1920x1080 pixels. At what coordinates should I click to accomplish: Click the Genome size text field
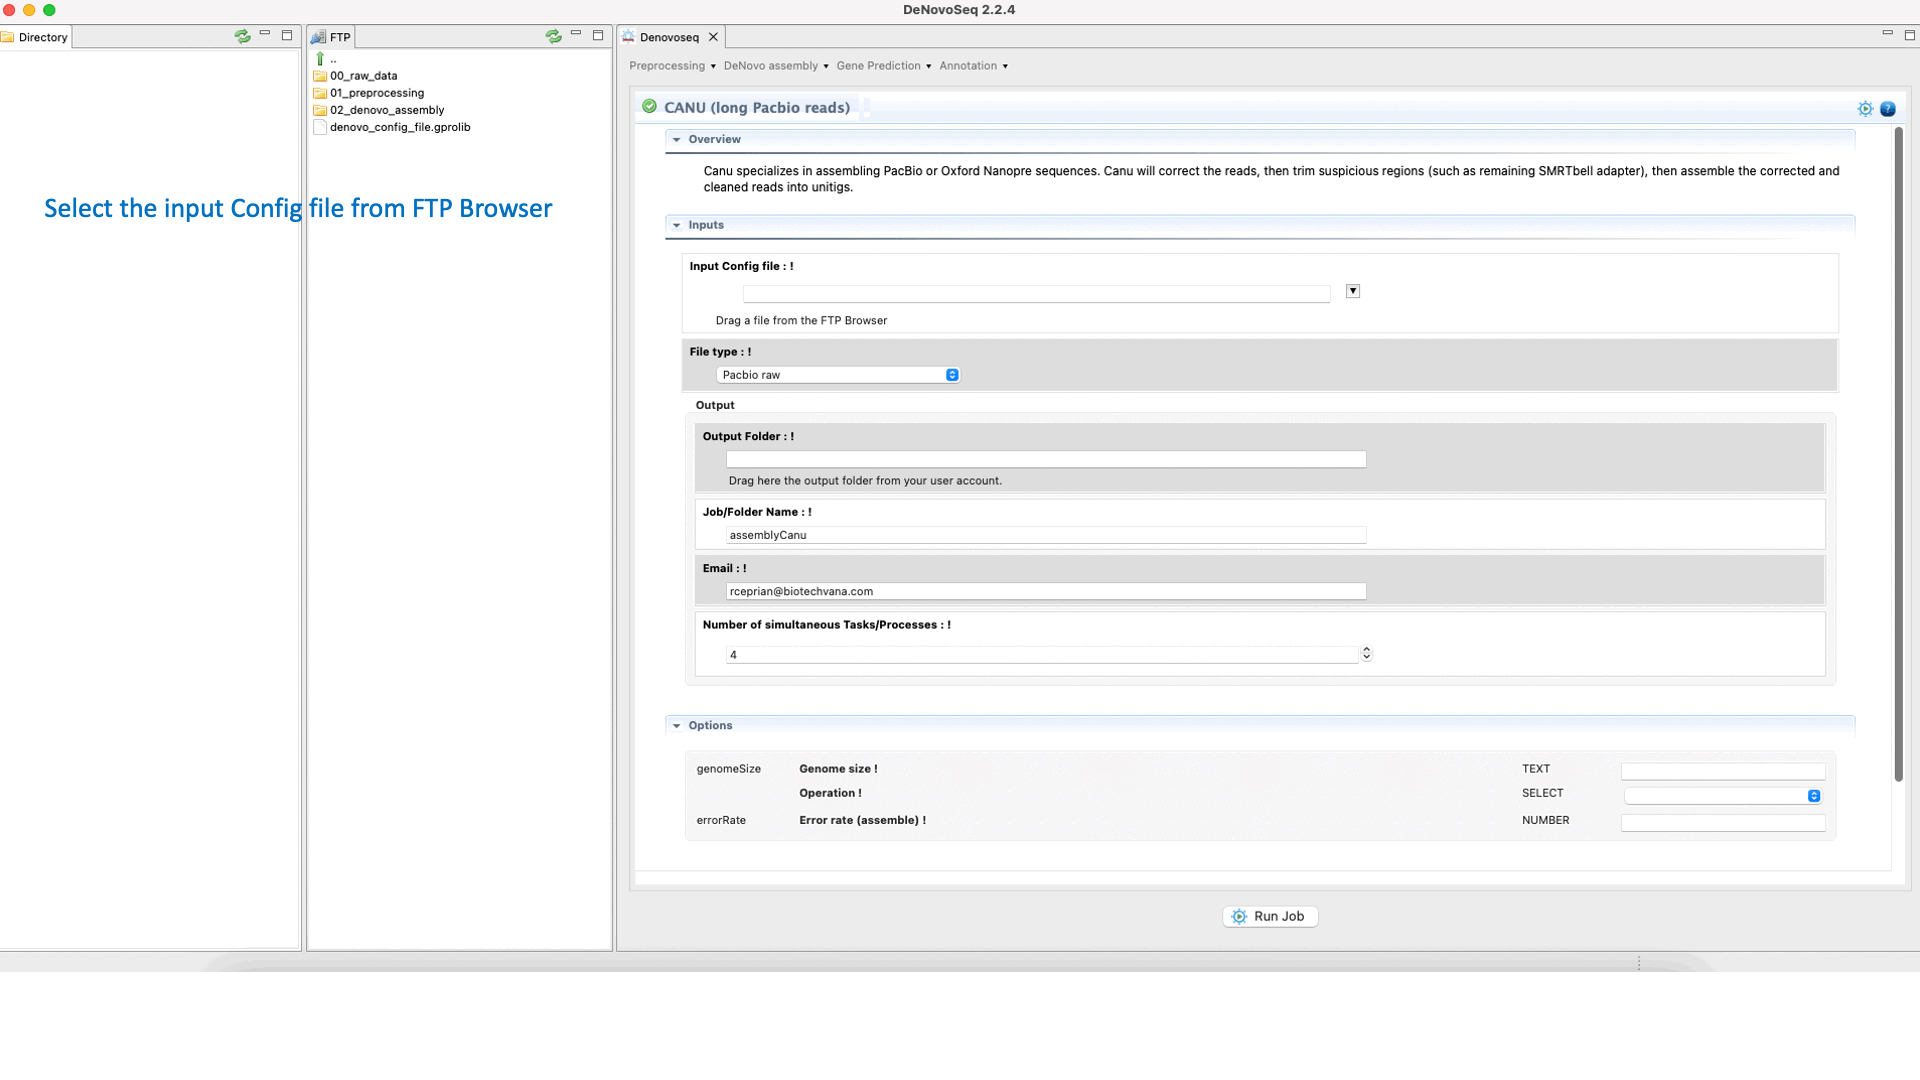pos(1722,771)
